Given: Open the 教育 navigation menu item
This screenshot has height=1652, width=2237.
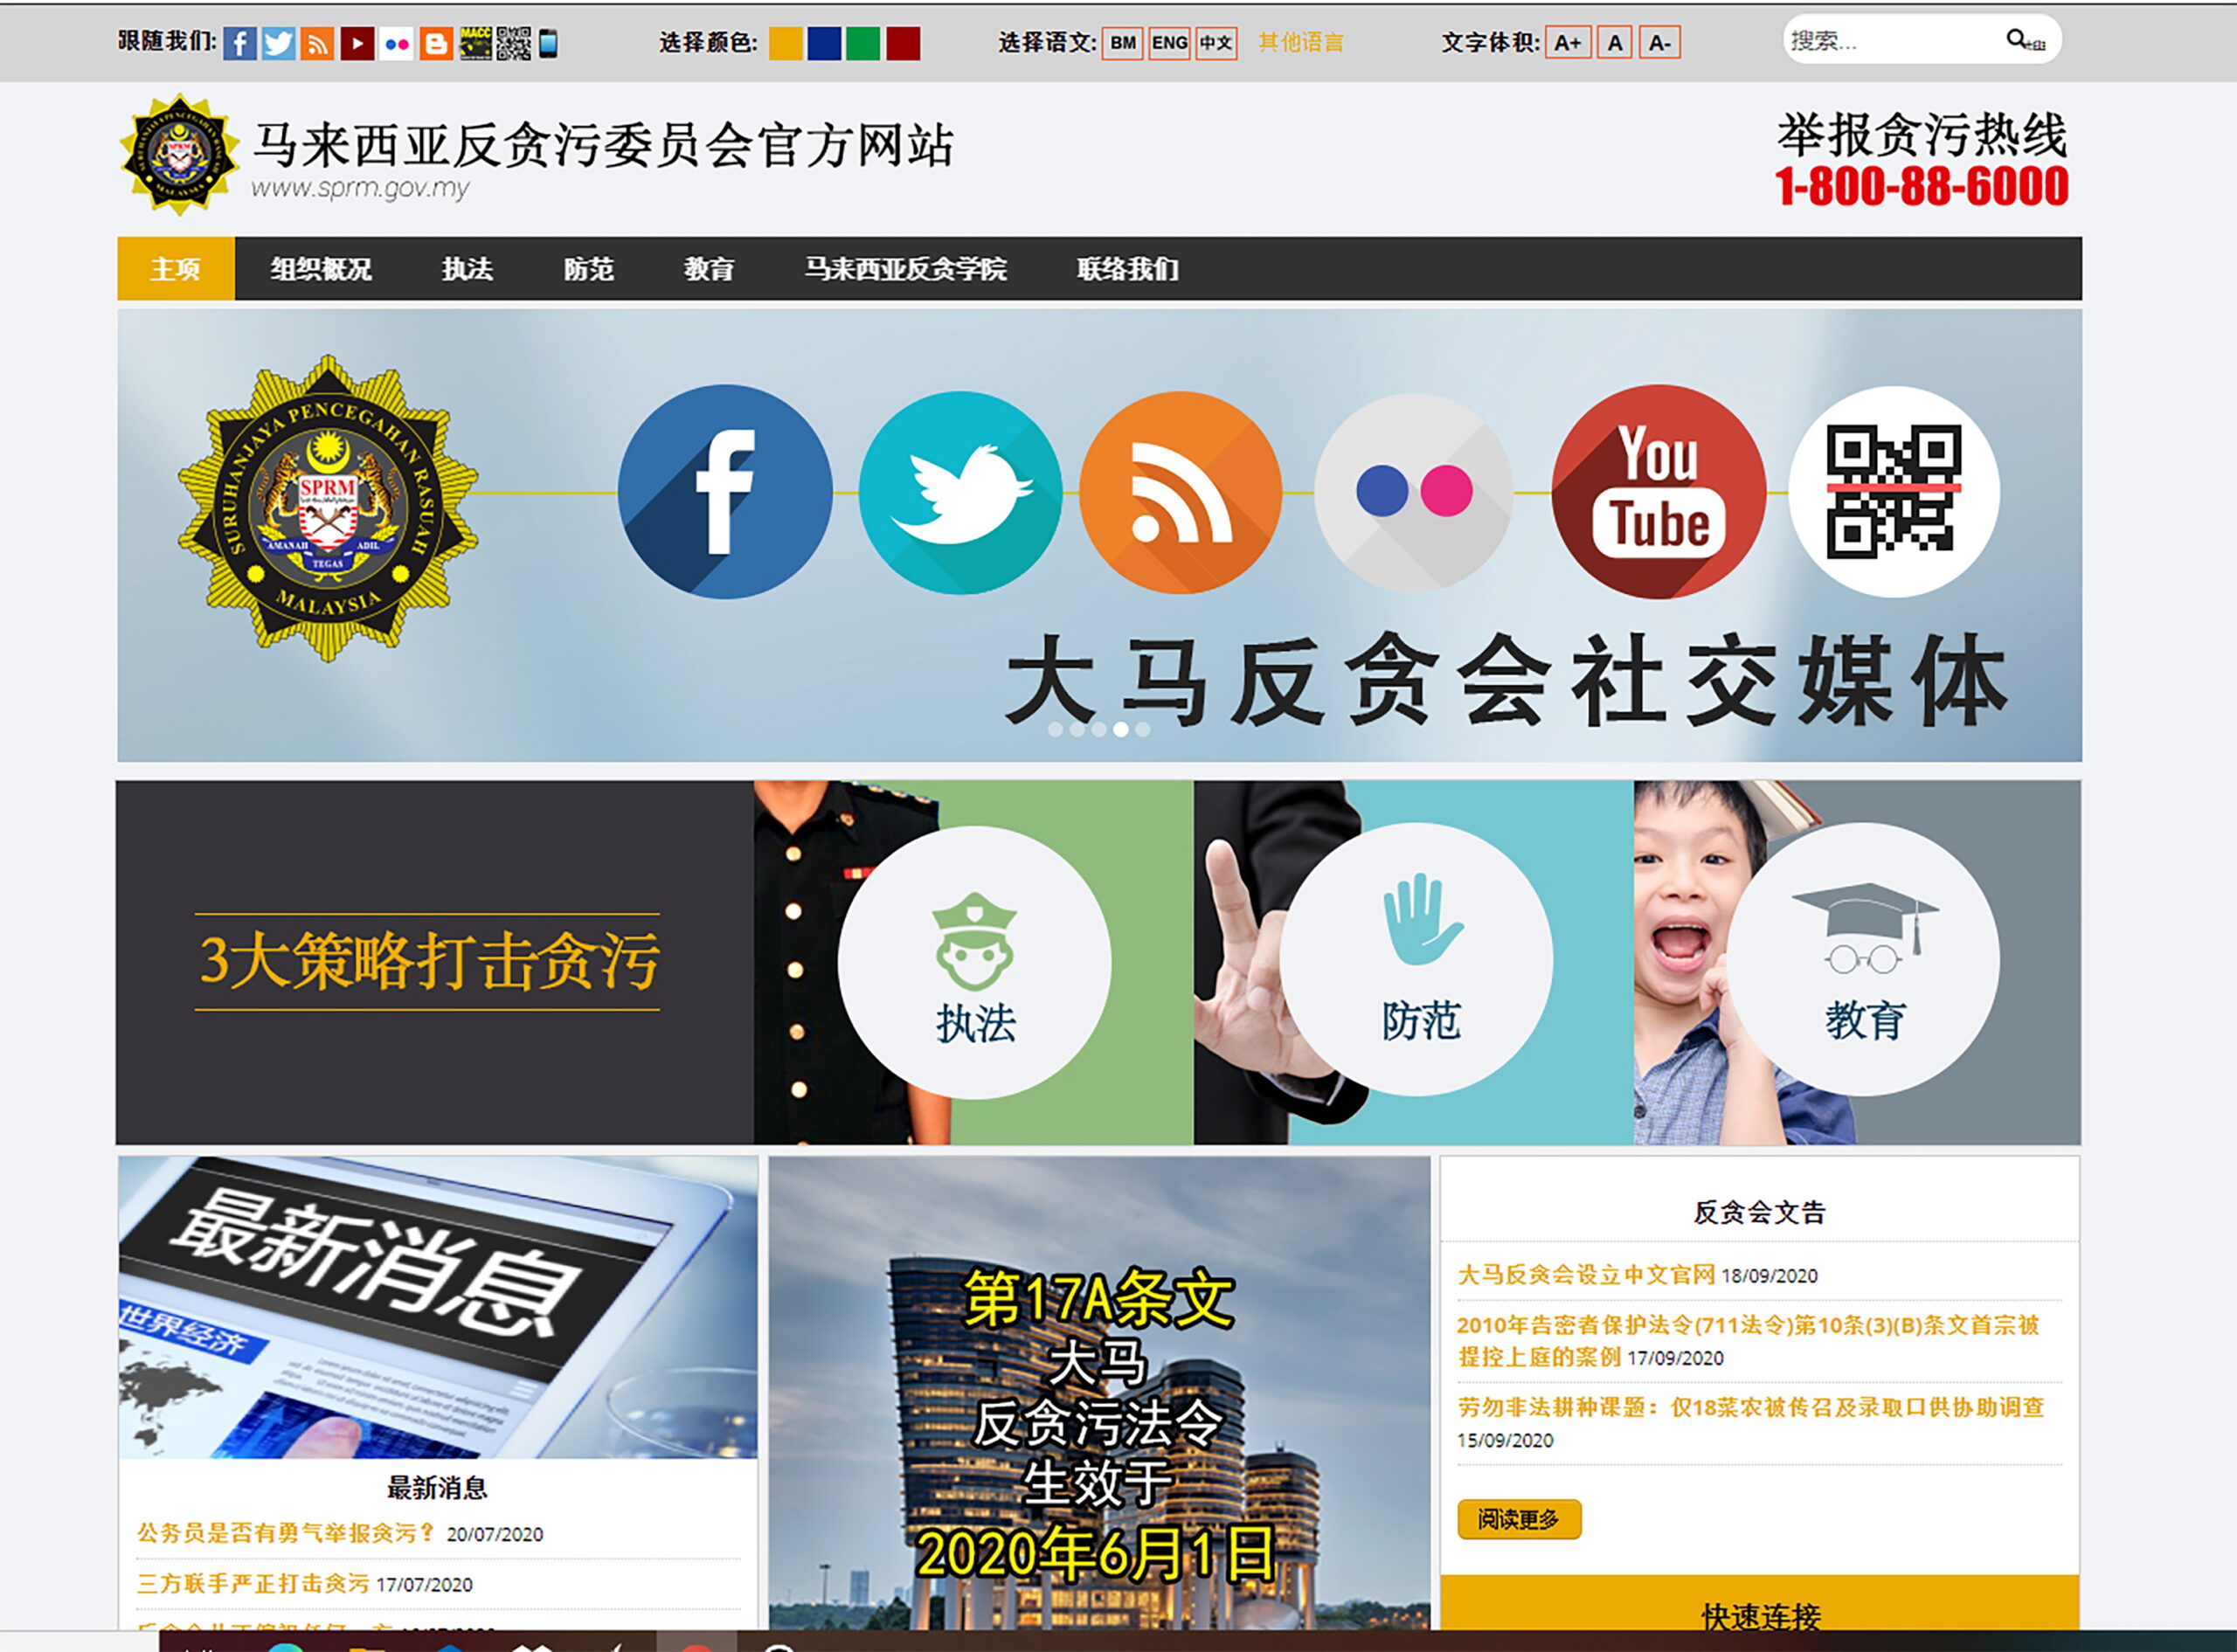Looking at the screenshot, I should tap(709, 268).
